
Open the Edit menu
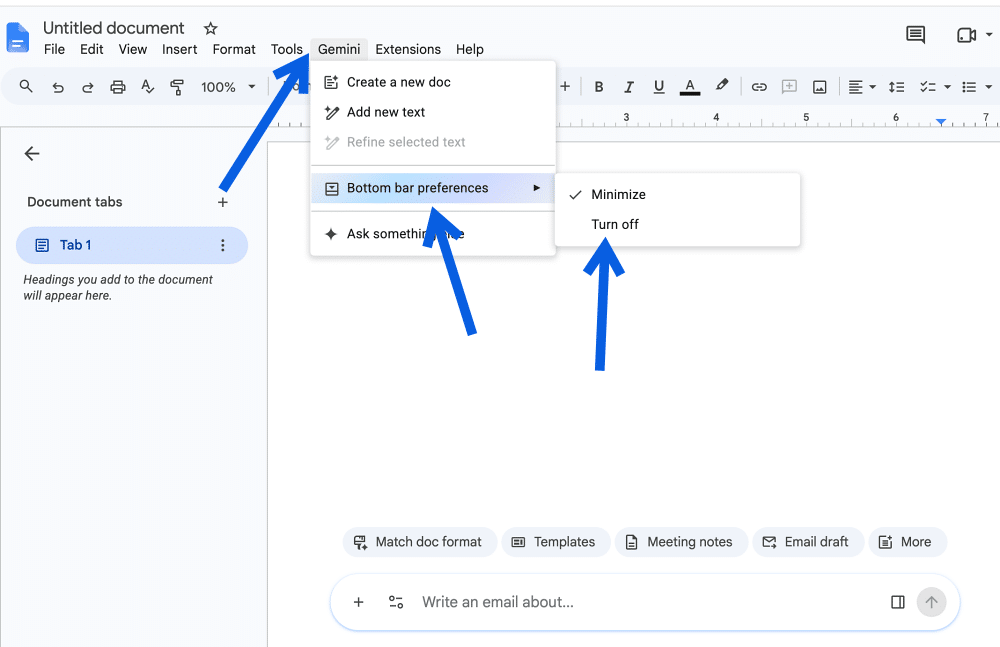91,49
